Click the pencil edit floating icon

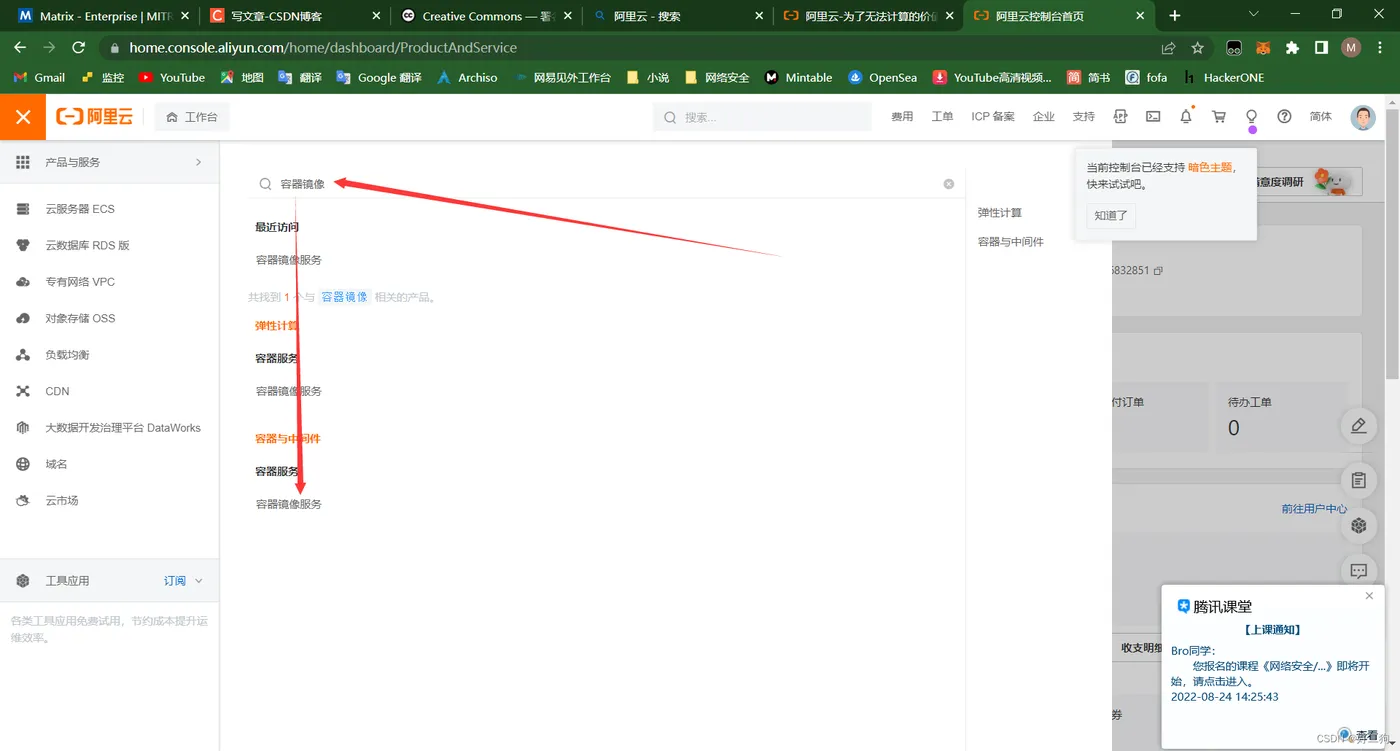[1358, 426]
